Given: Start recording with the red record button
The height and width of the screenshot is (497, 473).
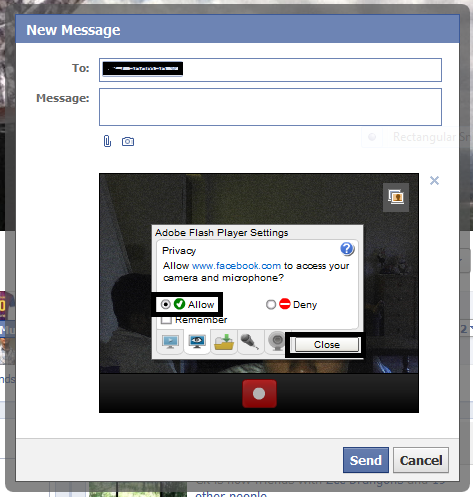Looking at the screenshot, I should pos(259,394).
